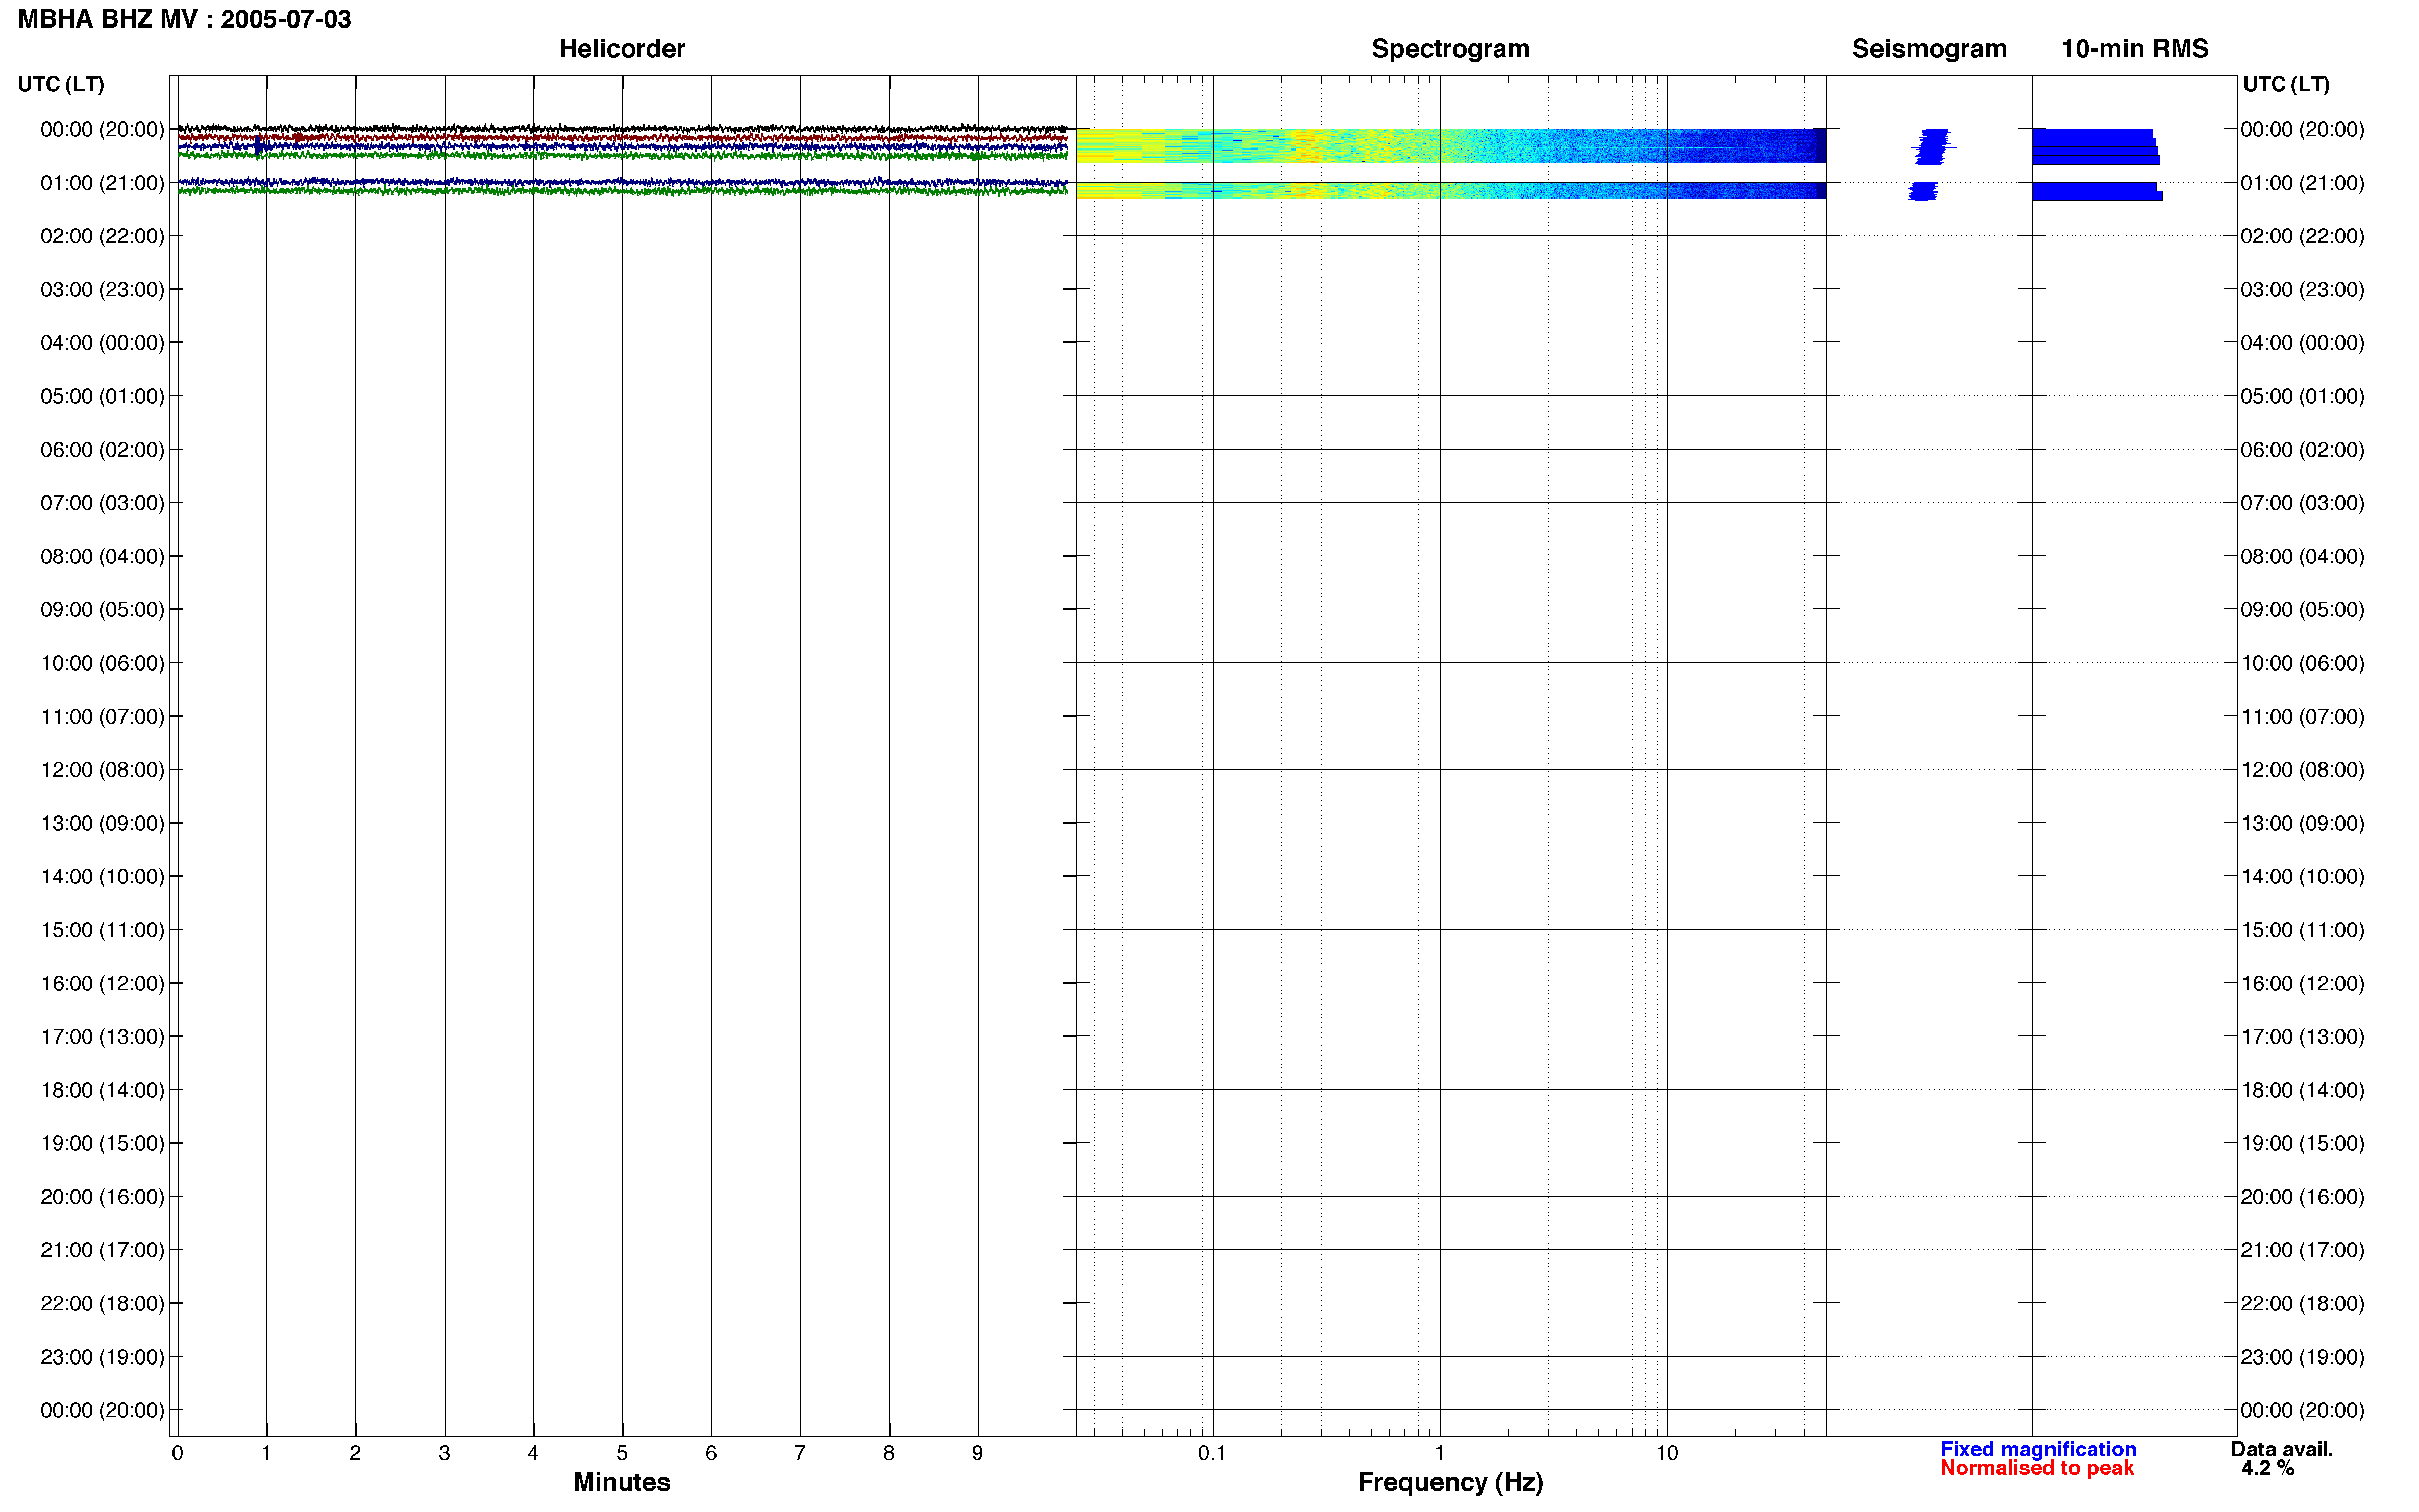The height and width of the screenshot is (1512, 2419).
Task: Click the Minutes axis label
Action: tap(621, 1482)
